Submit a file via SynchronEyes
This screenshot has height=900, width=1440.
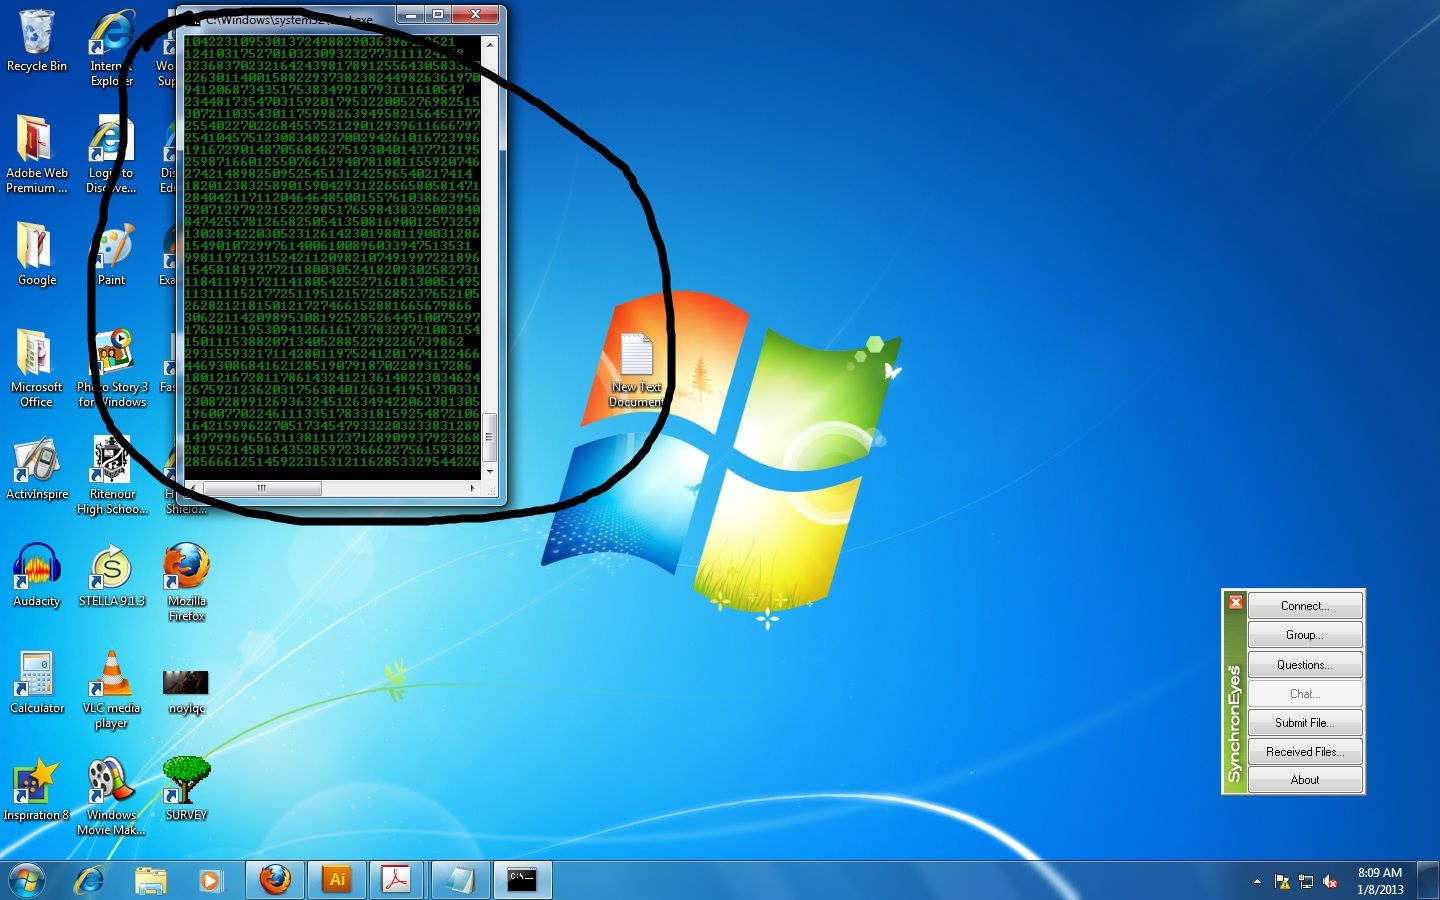point(1305,722)
